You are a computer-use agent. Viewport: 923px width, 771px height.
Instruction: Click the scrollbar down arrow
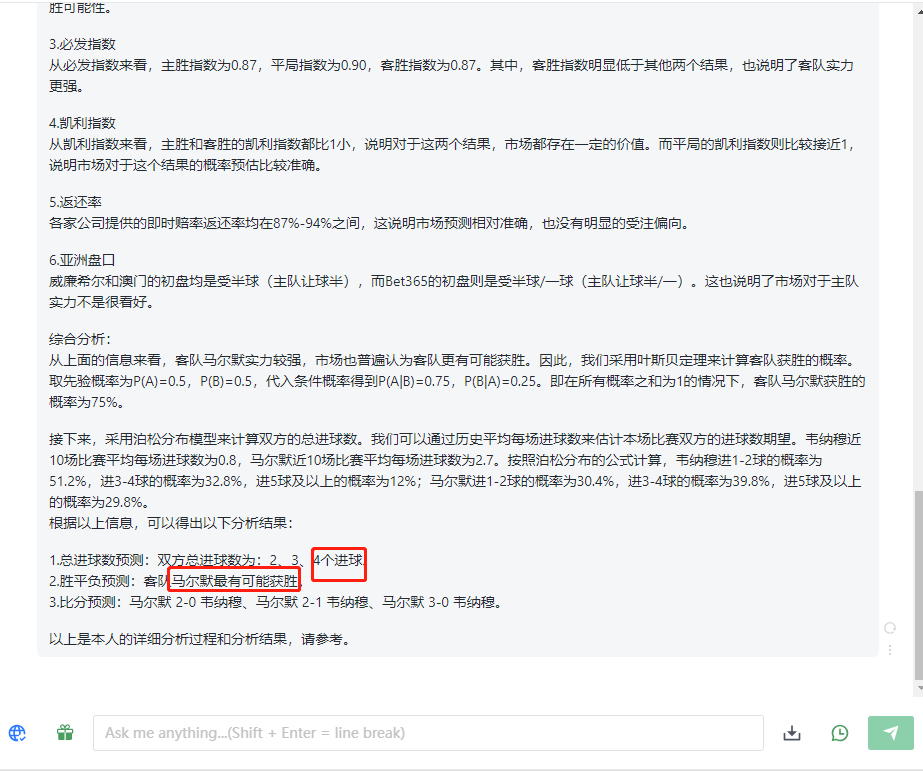(919, 687)
